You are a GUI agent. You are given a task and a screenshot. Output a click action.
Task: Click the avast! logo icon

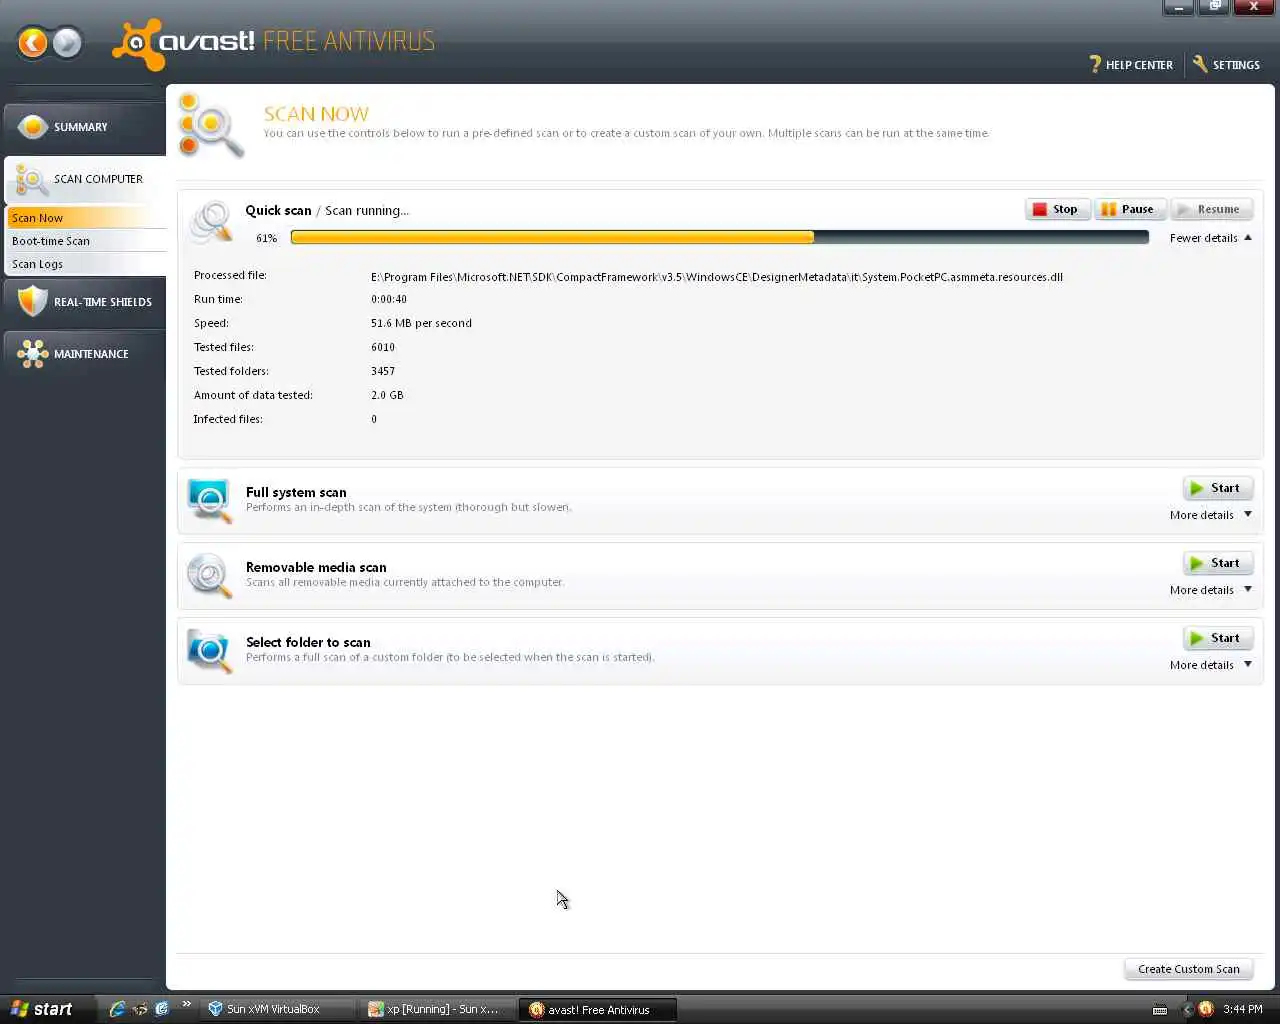point(136,44)
